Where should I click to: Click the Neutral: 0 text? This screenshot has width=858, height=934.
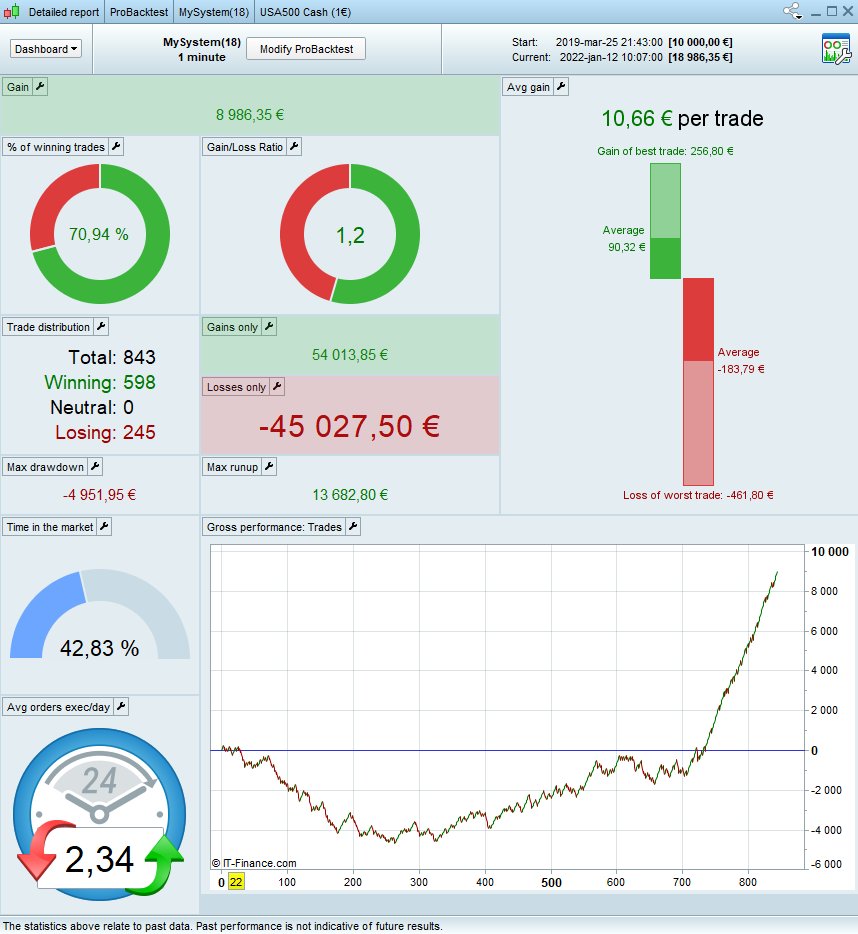tap(92, 407)
